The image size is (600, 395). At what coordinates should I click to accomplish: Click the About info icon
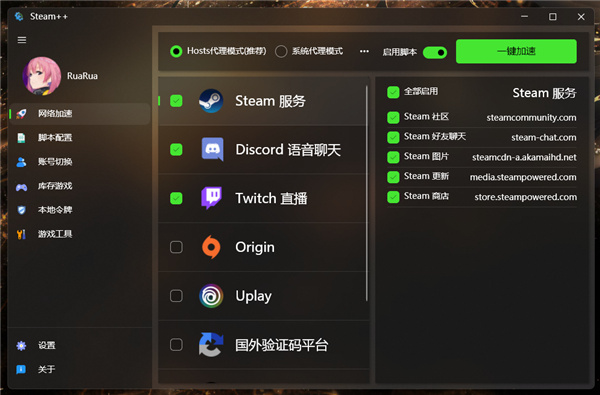pos(21,369)
